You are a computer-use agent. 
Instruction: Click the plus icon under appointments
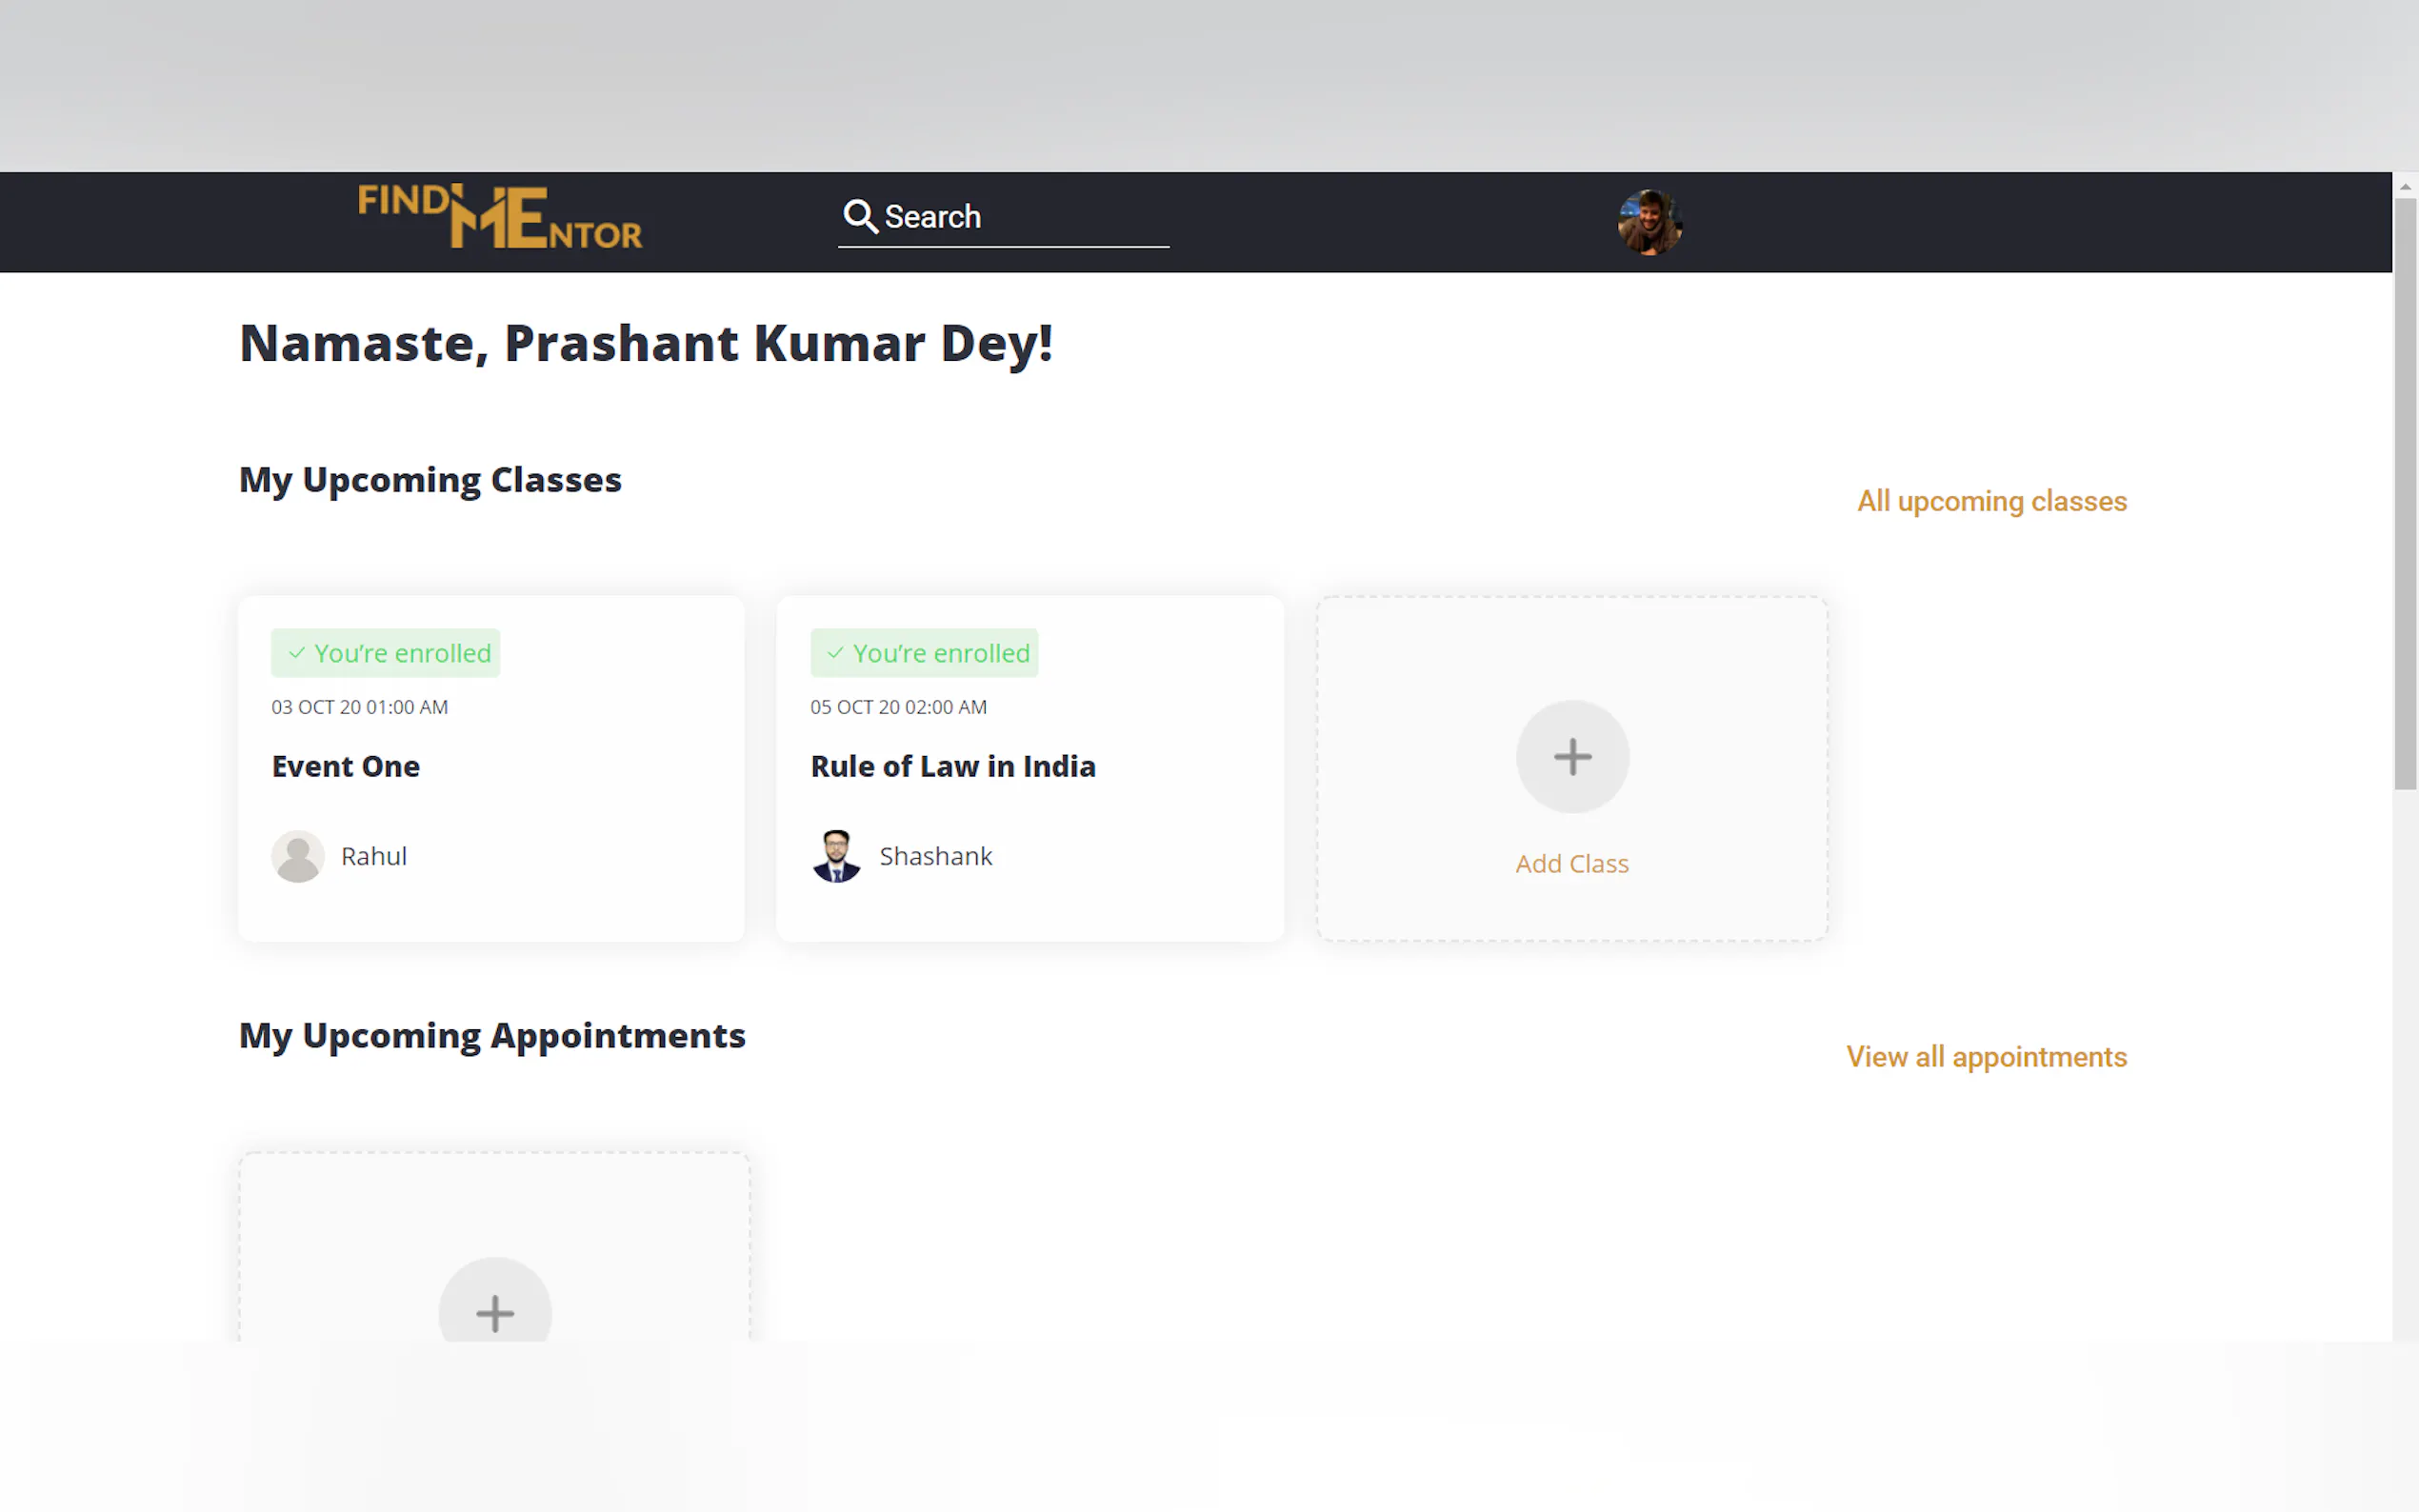coord(495,1311)
